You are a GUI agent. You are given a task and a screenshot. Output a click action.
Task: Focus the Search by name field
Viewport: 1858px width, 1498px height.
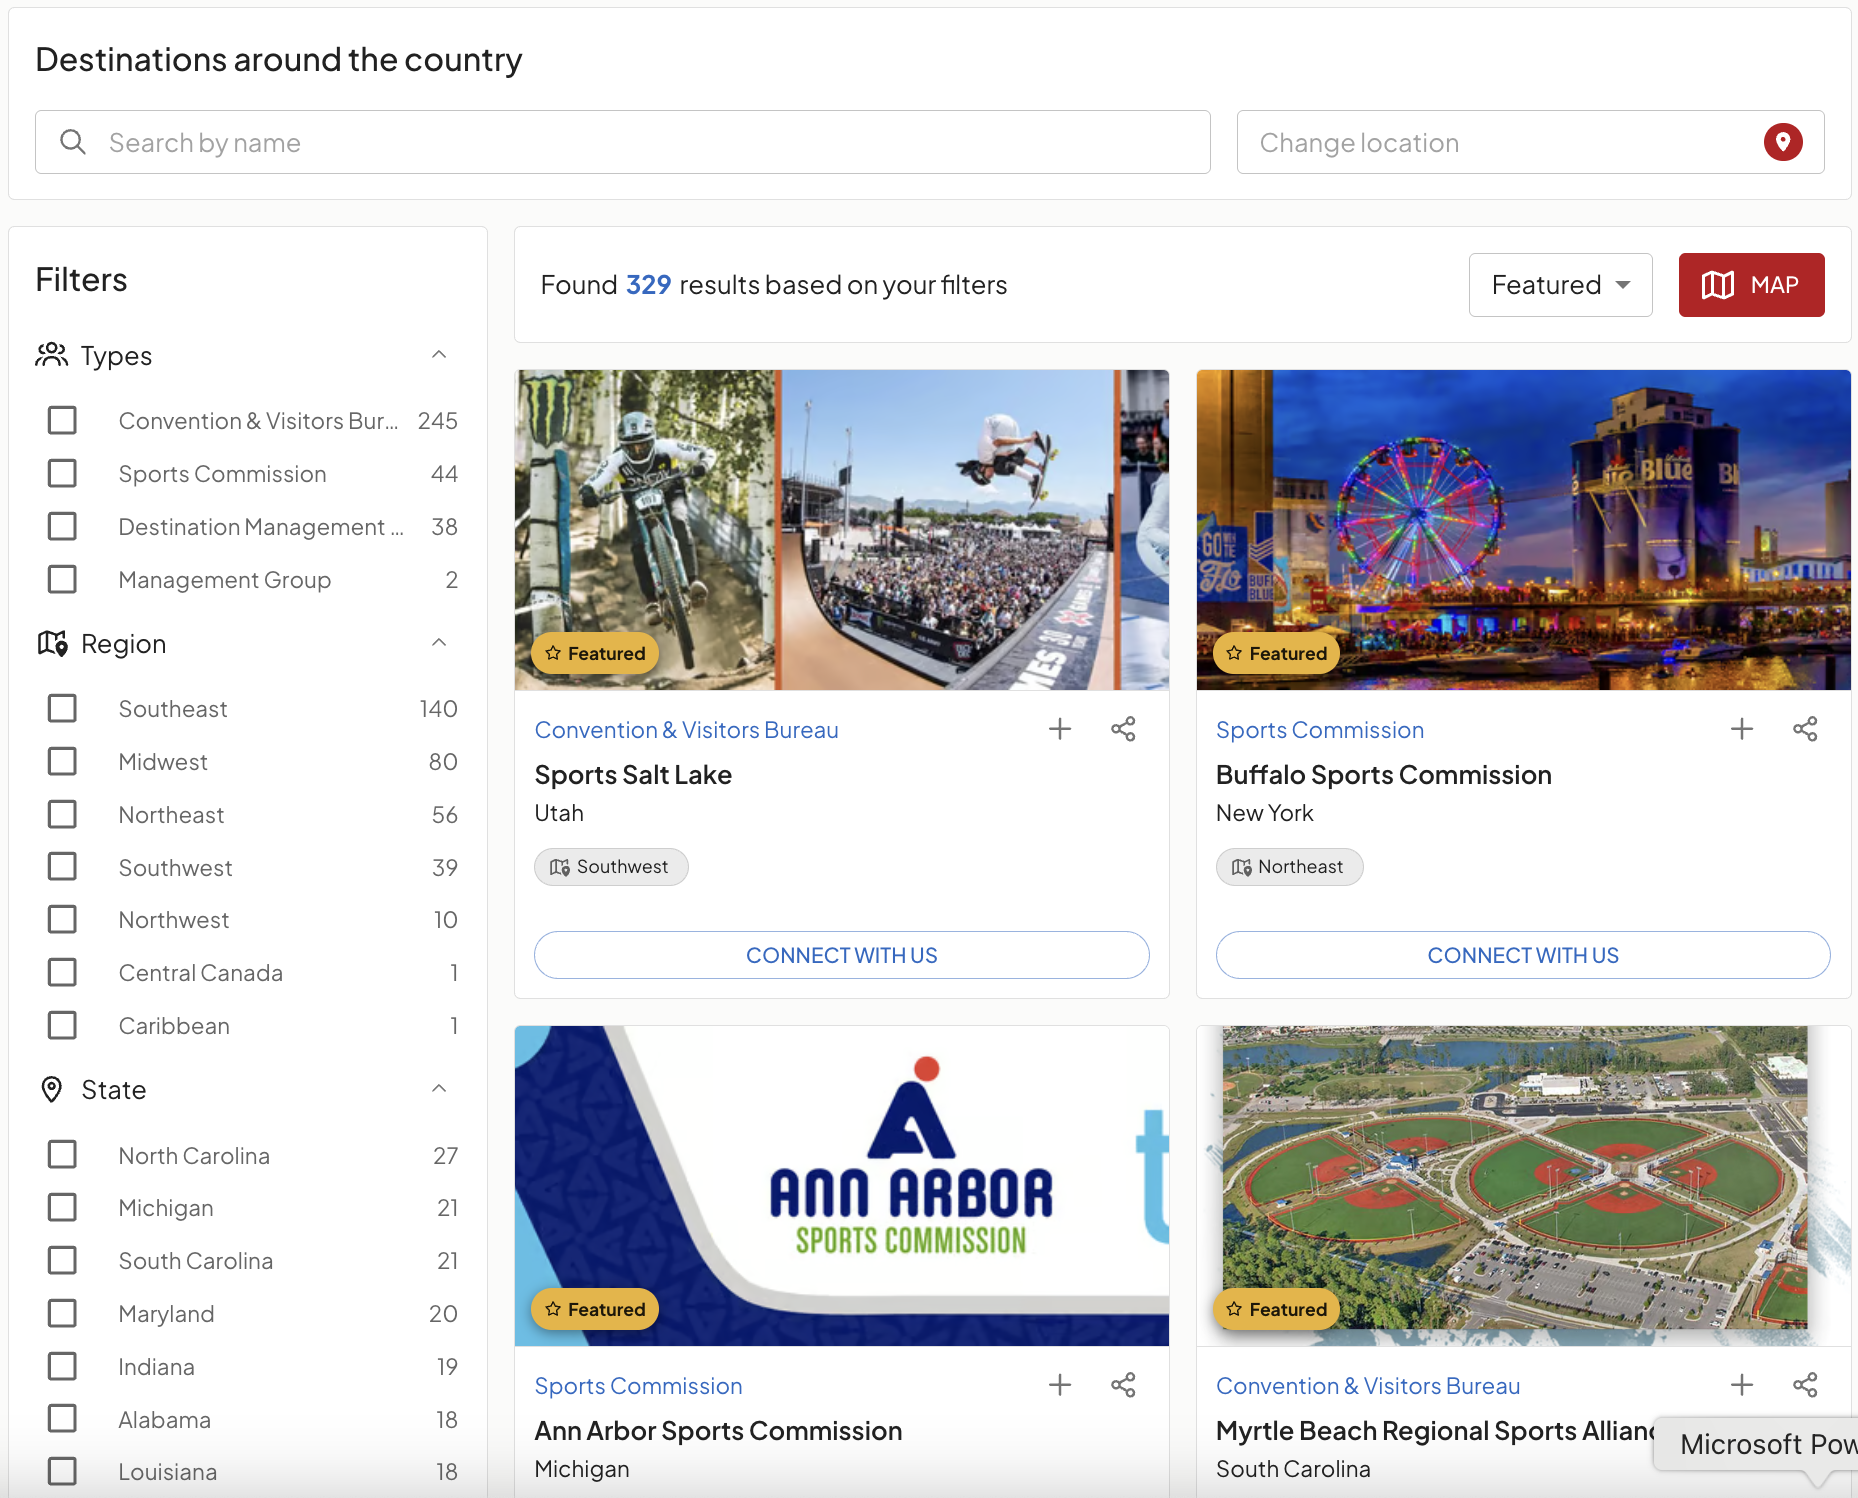[x=623, y=142]
